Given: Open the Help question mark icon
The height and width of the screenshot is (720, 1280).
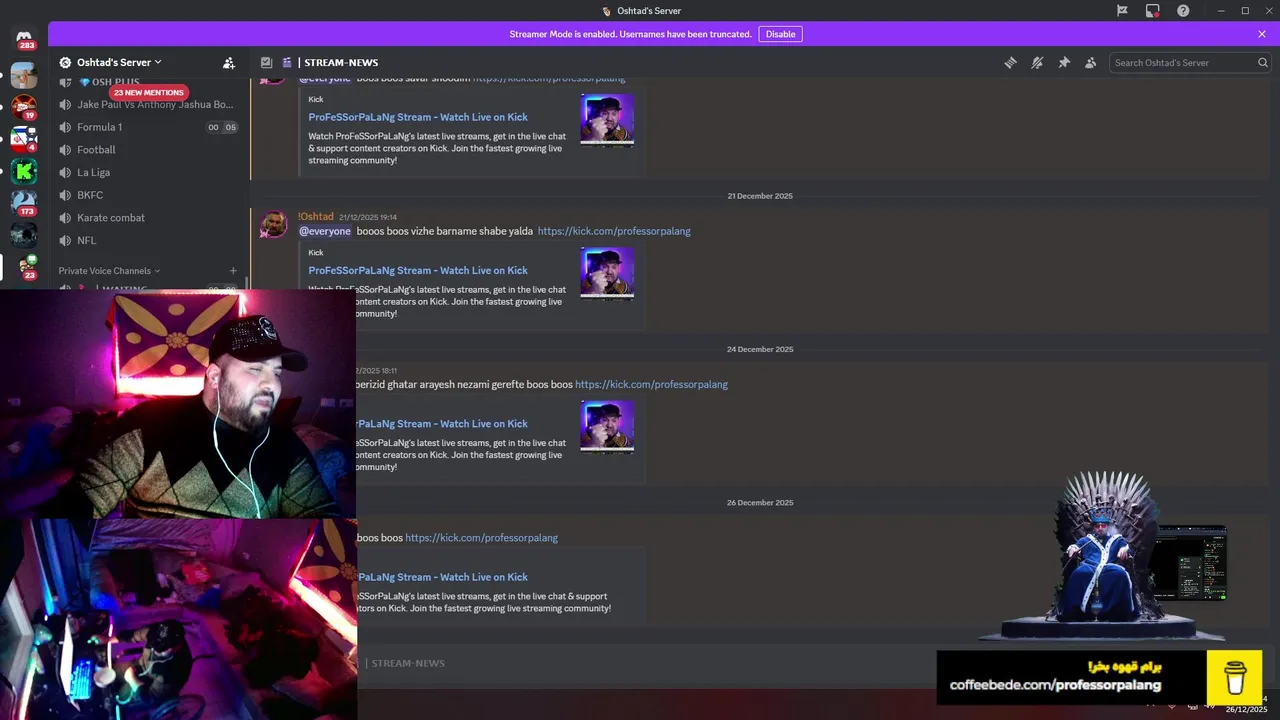Looking at the screenshot, I should click(1184, 11).
